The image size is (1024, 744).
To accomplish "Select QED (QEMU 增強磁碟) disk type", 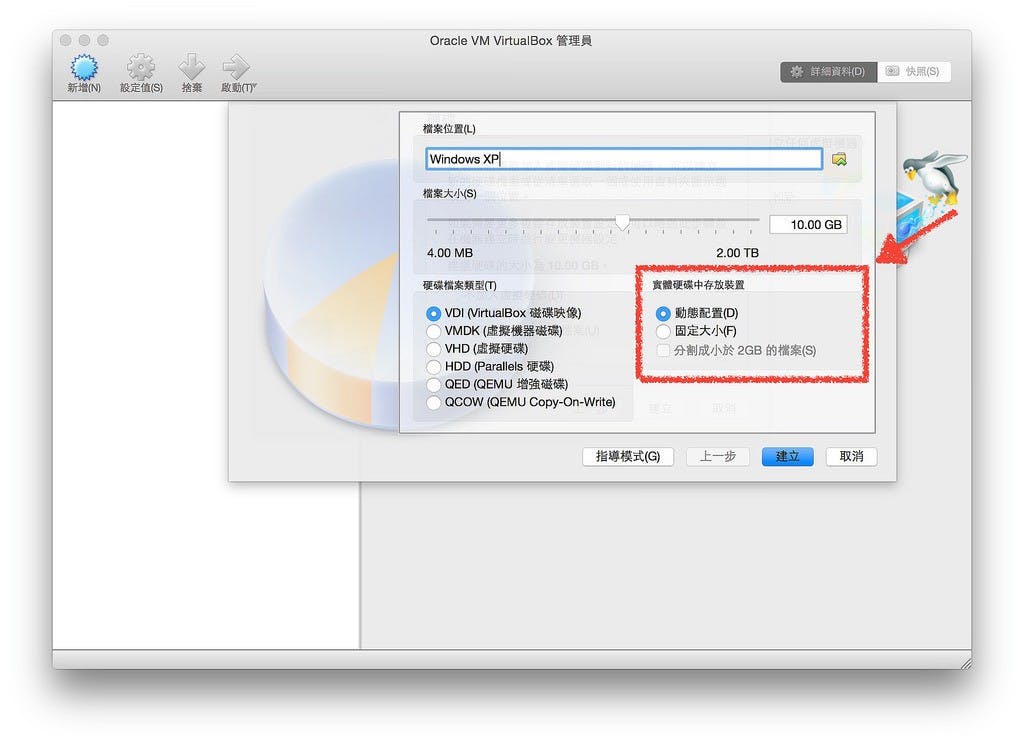I will click(x=433, y=384).
